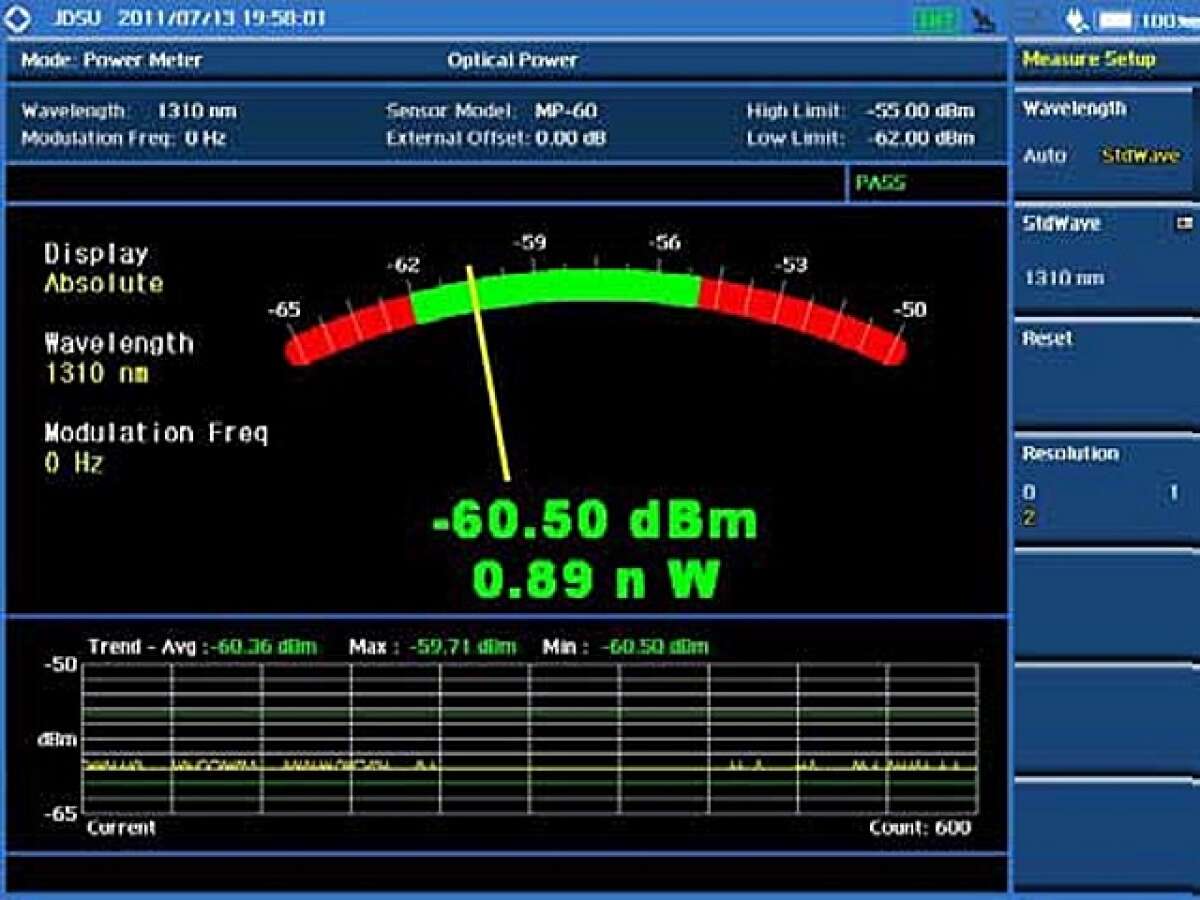The width and height of the screenshot is (1200, 900).
Task: Click the yellow gauge needle
Action: (489, 374)
